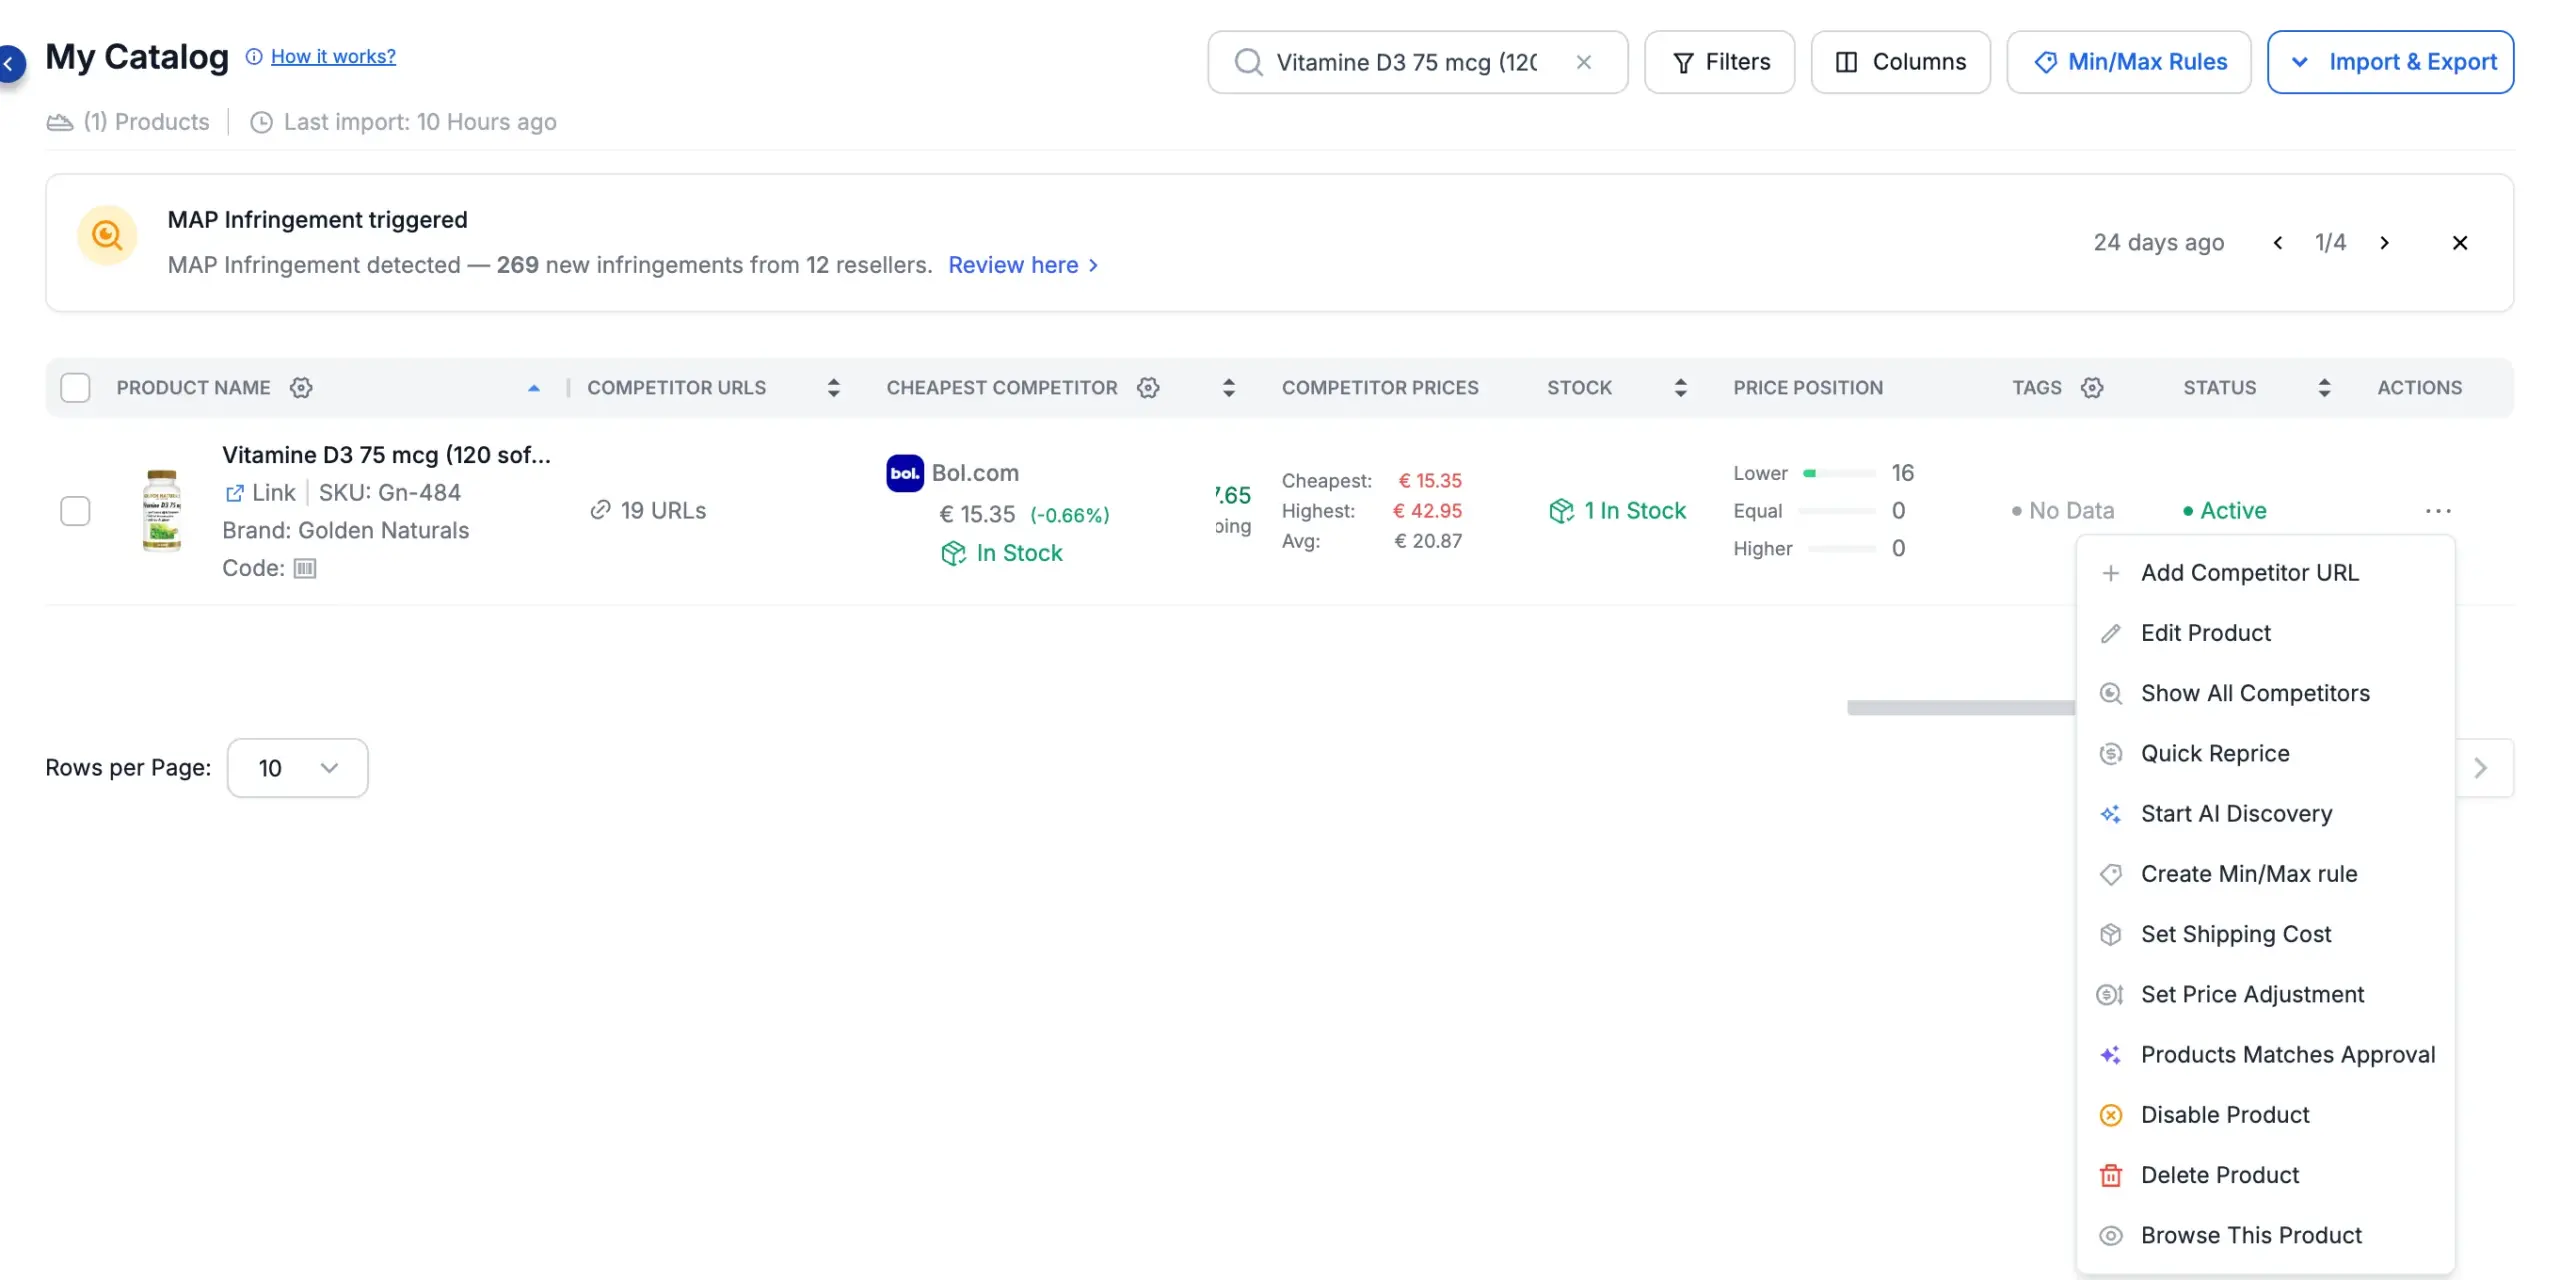2560x1280 pixels.
Task: Choose Set Shipping Cost menu entry
Action: pyautogui.click(x=2265, y=934)
